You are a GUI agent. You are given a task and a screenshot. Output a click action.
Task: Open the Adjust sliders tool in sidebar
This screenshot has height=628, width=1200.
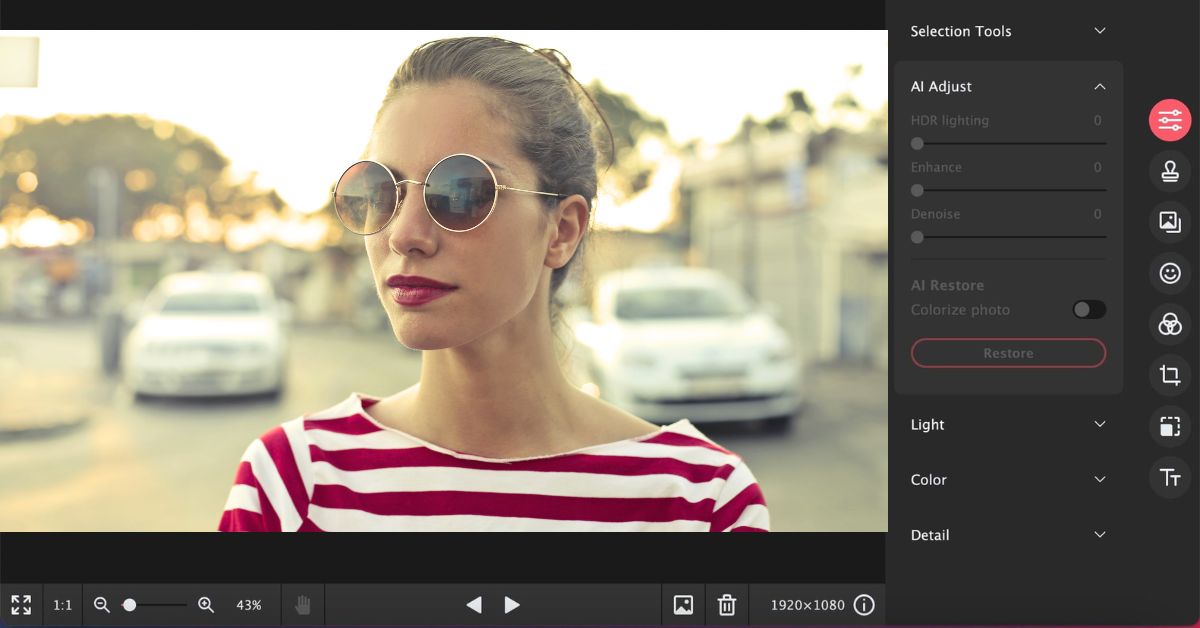tap(1169, 120)
